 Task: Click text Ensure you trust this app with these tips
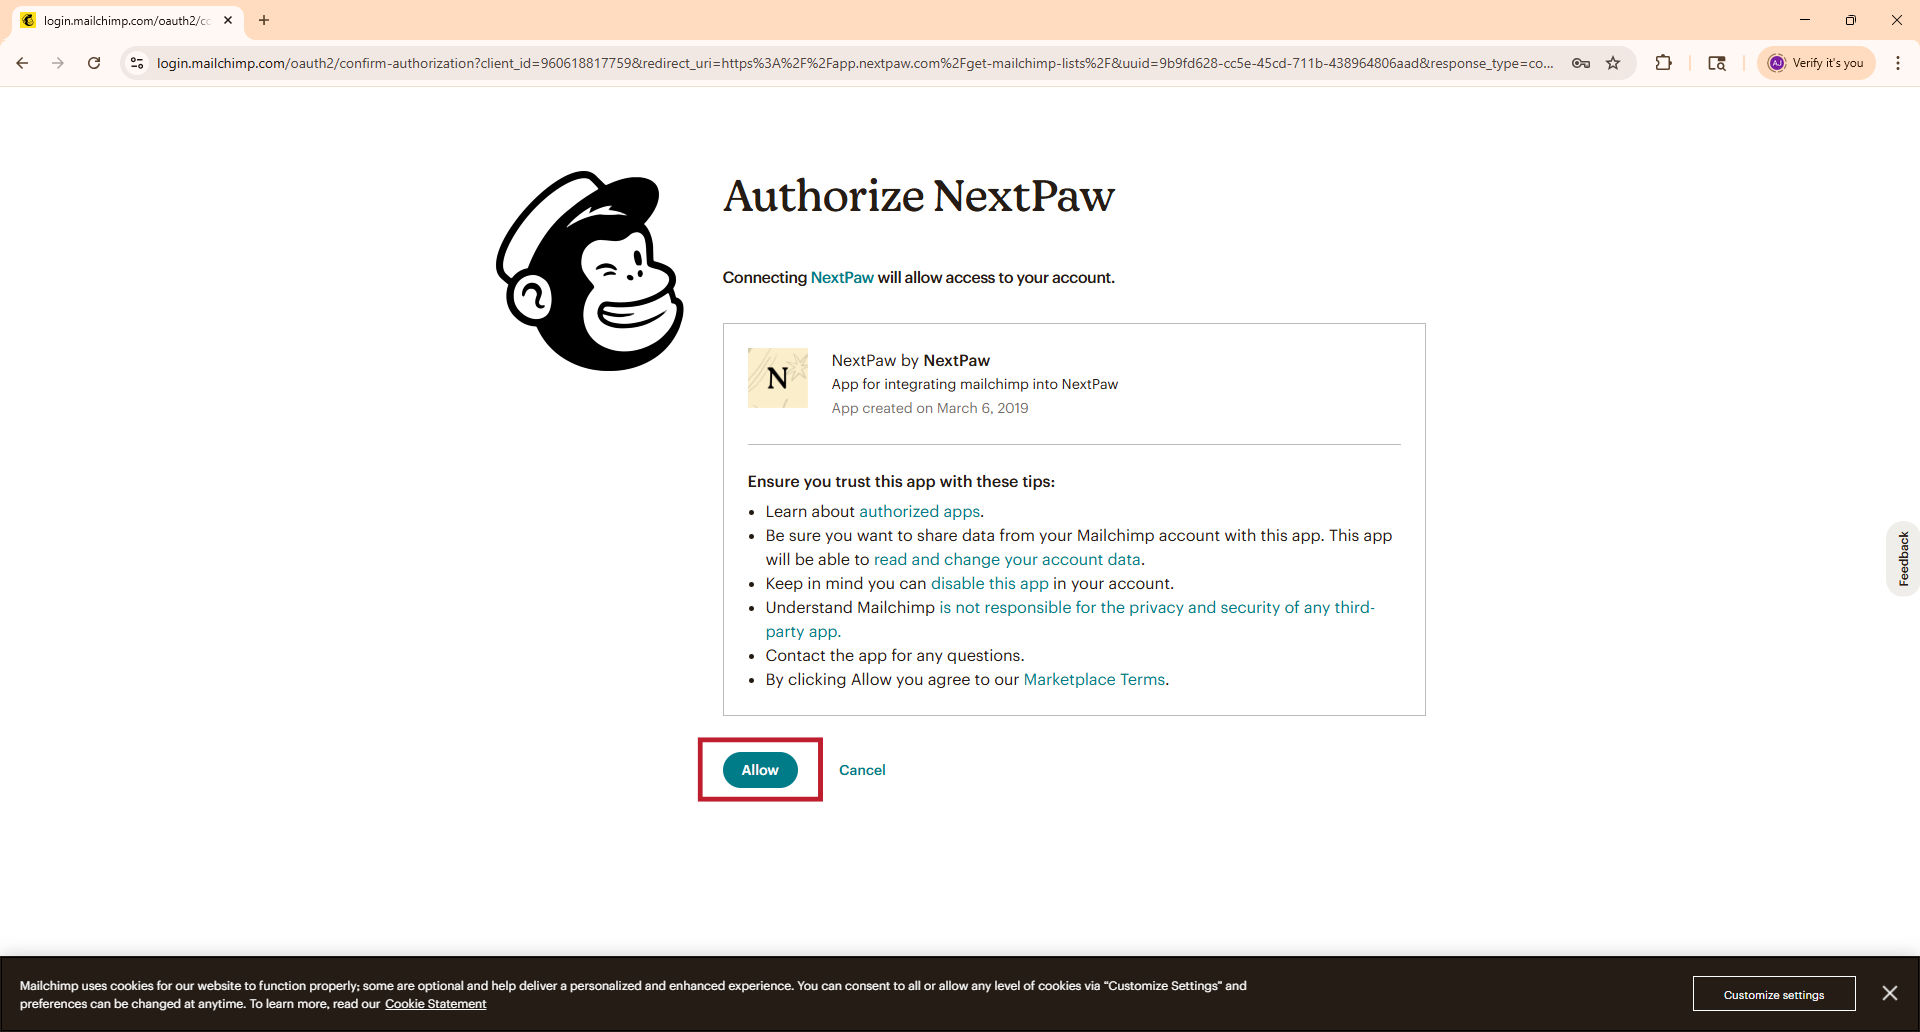click(x=901, y=482)
